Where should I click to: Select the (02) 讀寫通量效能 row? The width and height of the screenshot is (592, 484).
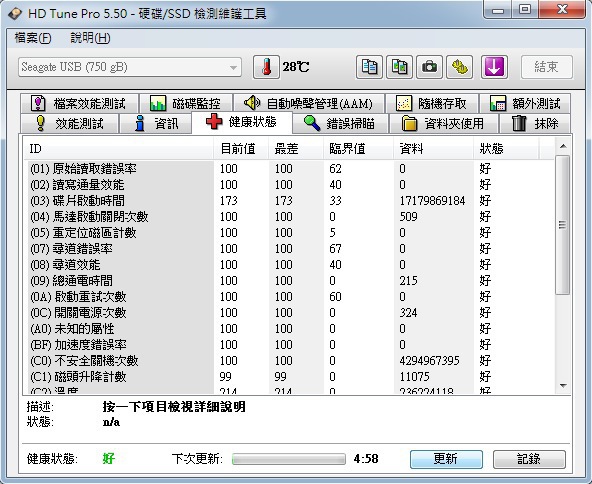[290, 185]
